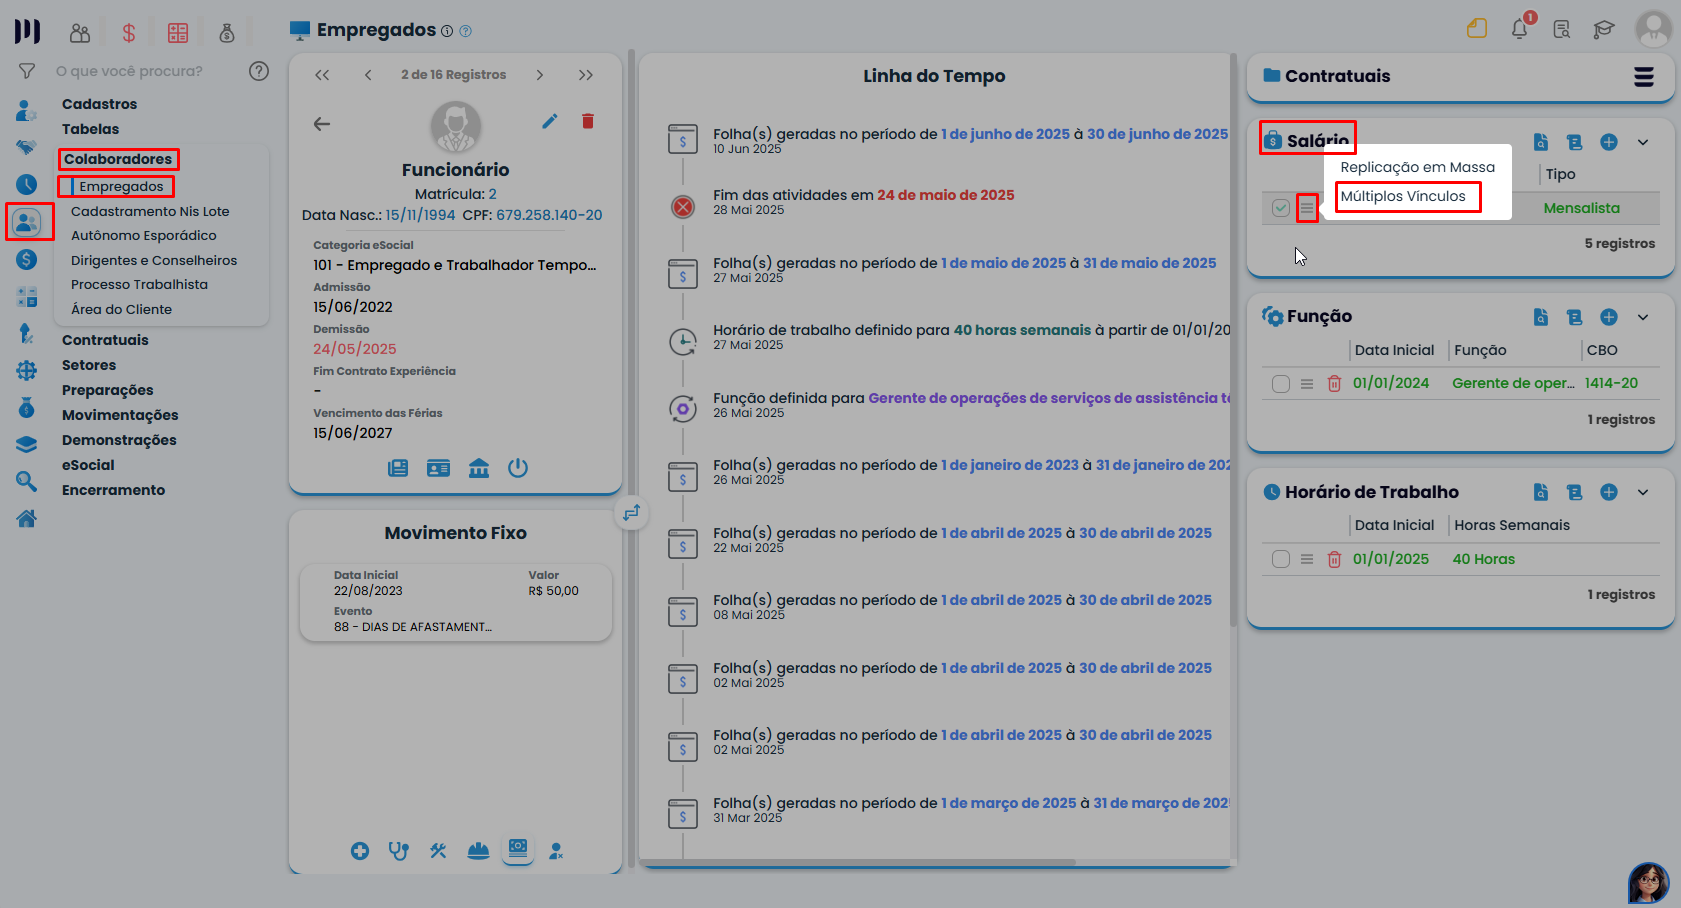The height and width of the screenshot is (908, 1681).
Task: Open Área do Cliente submenu item
Action: pos(122,309)
